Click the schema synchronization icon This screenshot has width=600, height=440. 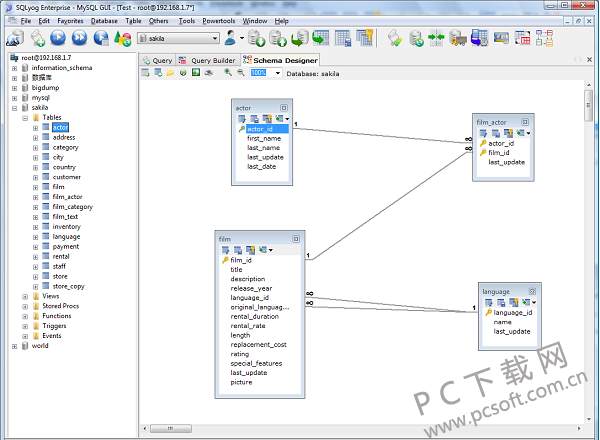click(x=436, y=38)
